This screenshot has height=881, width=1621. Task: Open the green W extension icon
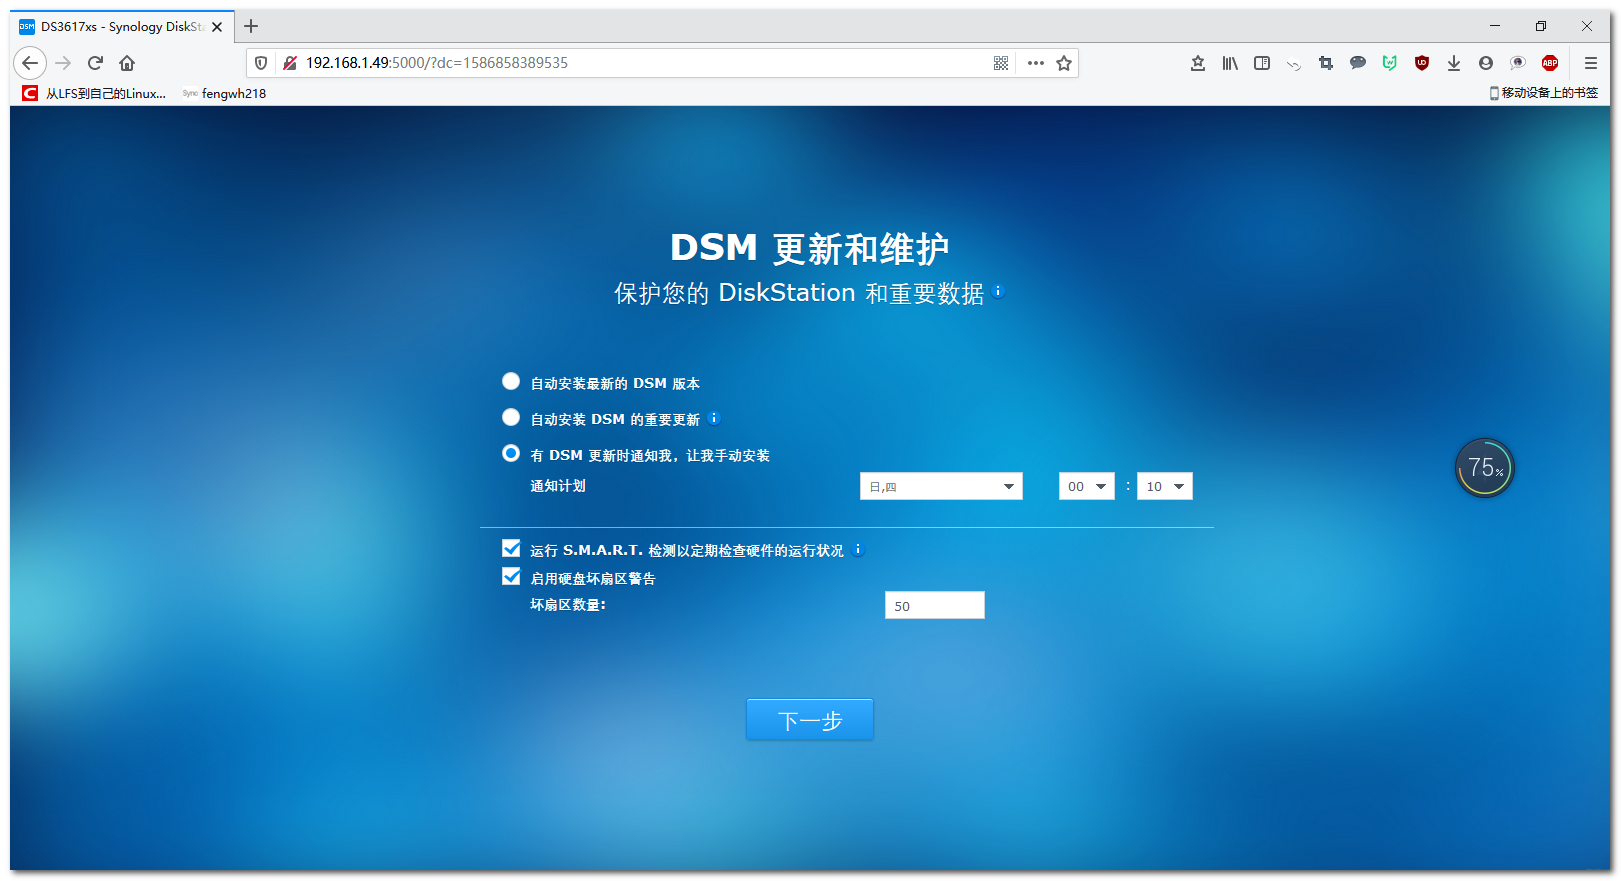tap(1390, 63)
